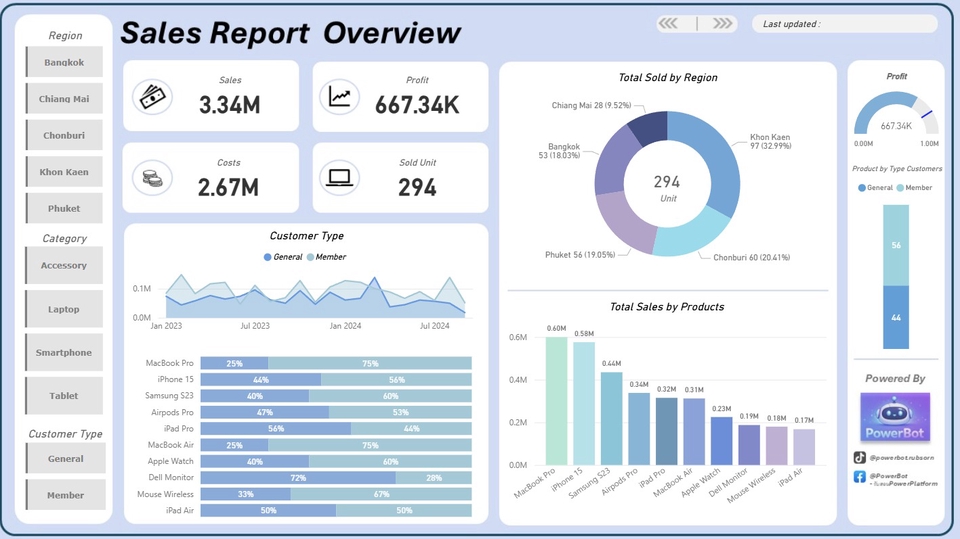This screenshot has width=960, height=539.
Task: Click the Samsung S23 0.44M sales bar
Action: click(612, 418)
